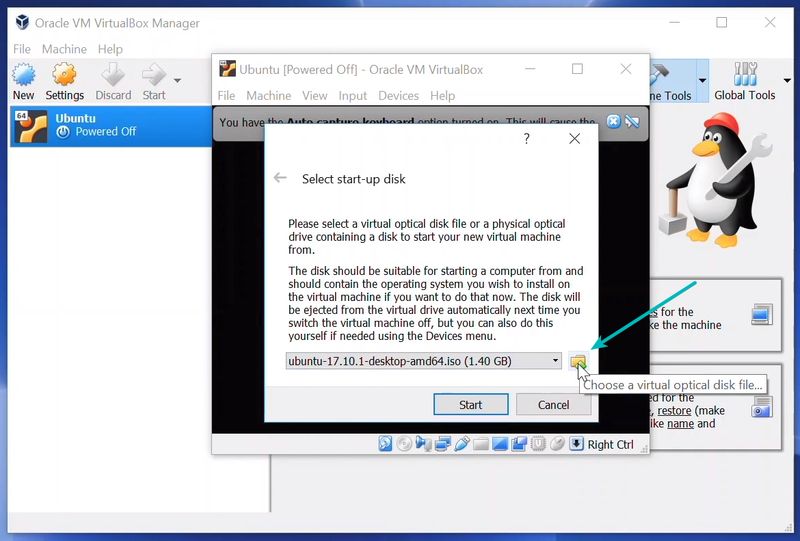Click the don't-show-again notification icon

[632, 121]
